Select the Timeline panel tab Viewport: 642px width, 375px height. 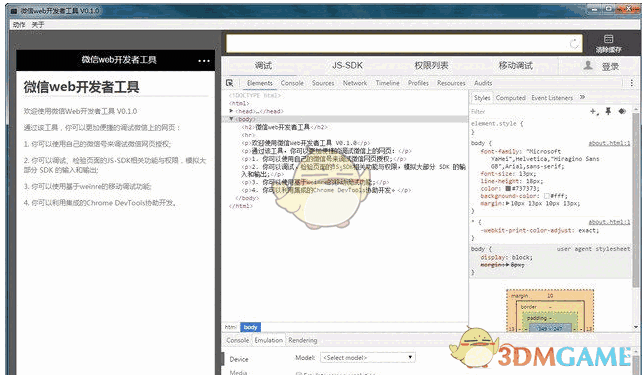point(387,83)
